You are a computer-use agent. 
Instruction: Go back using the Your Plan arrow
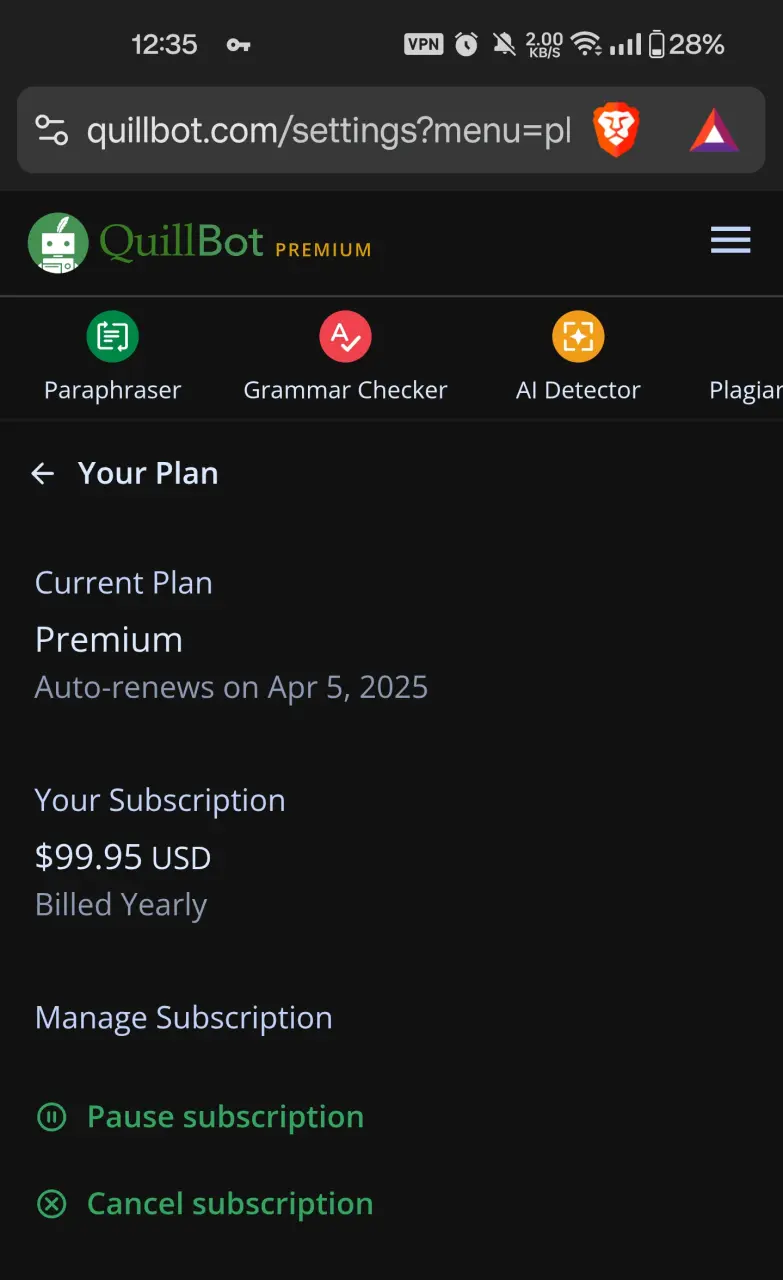[42, 474]
